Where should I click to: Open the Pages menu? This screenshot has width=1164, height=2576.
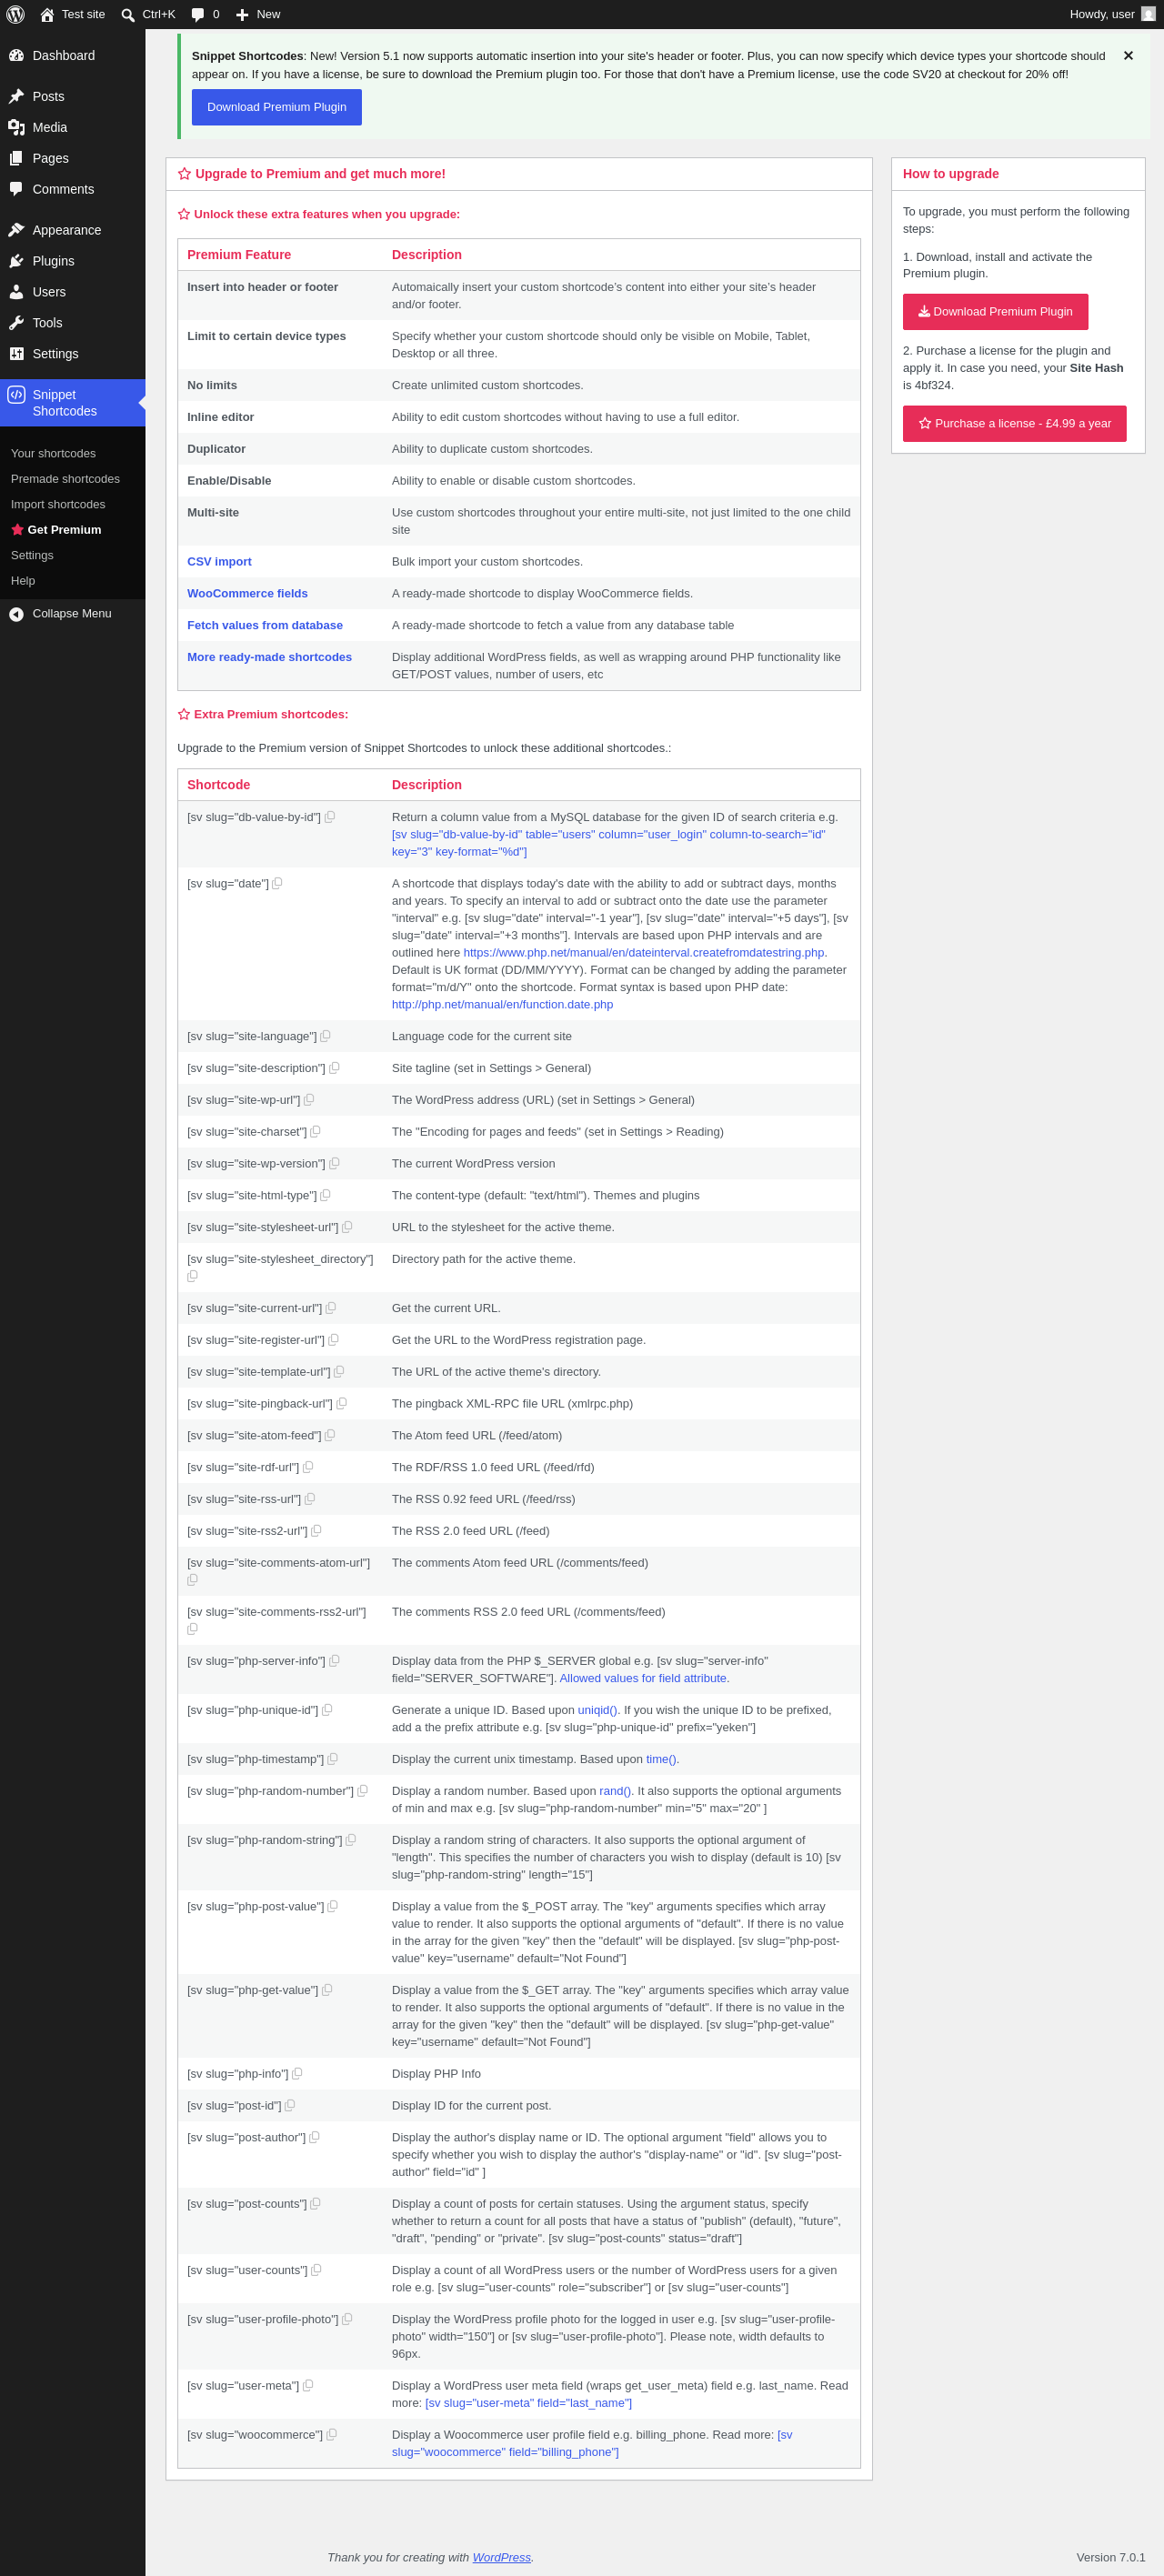(x=72, y=159)
